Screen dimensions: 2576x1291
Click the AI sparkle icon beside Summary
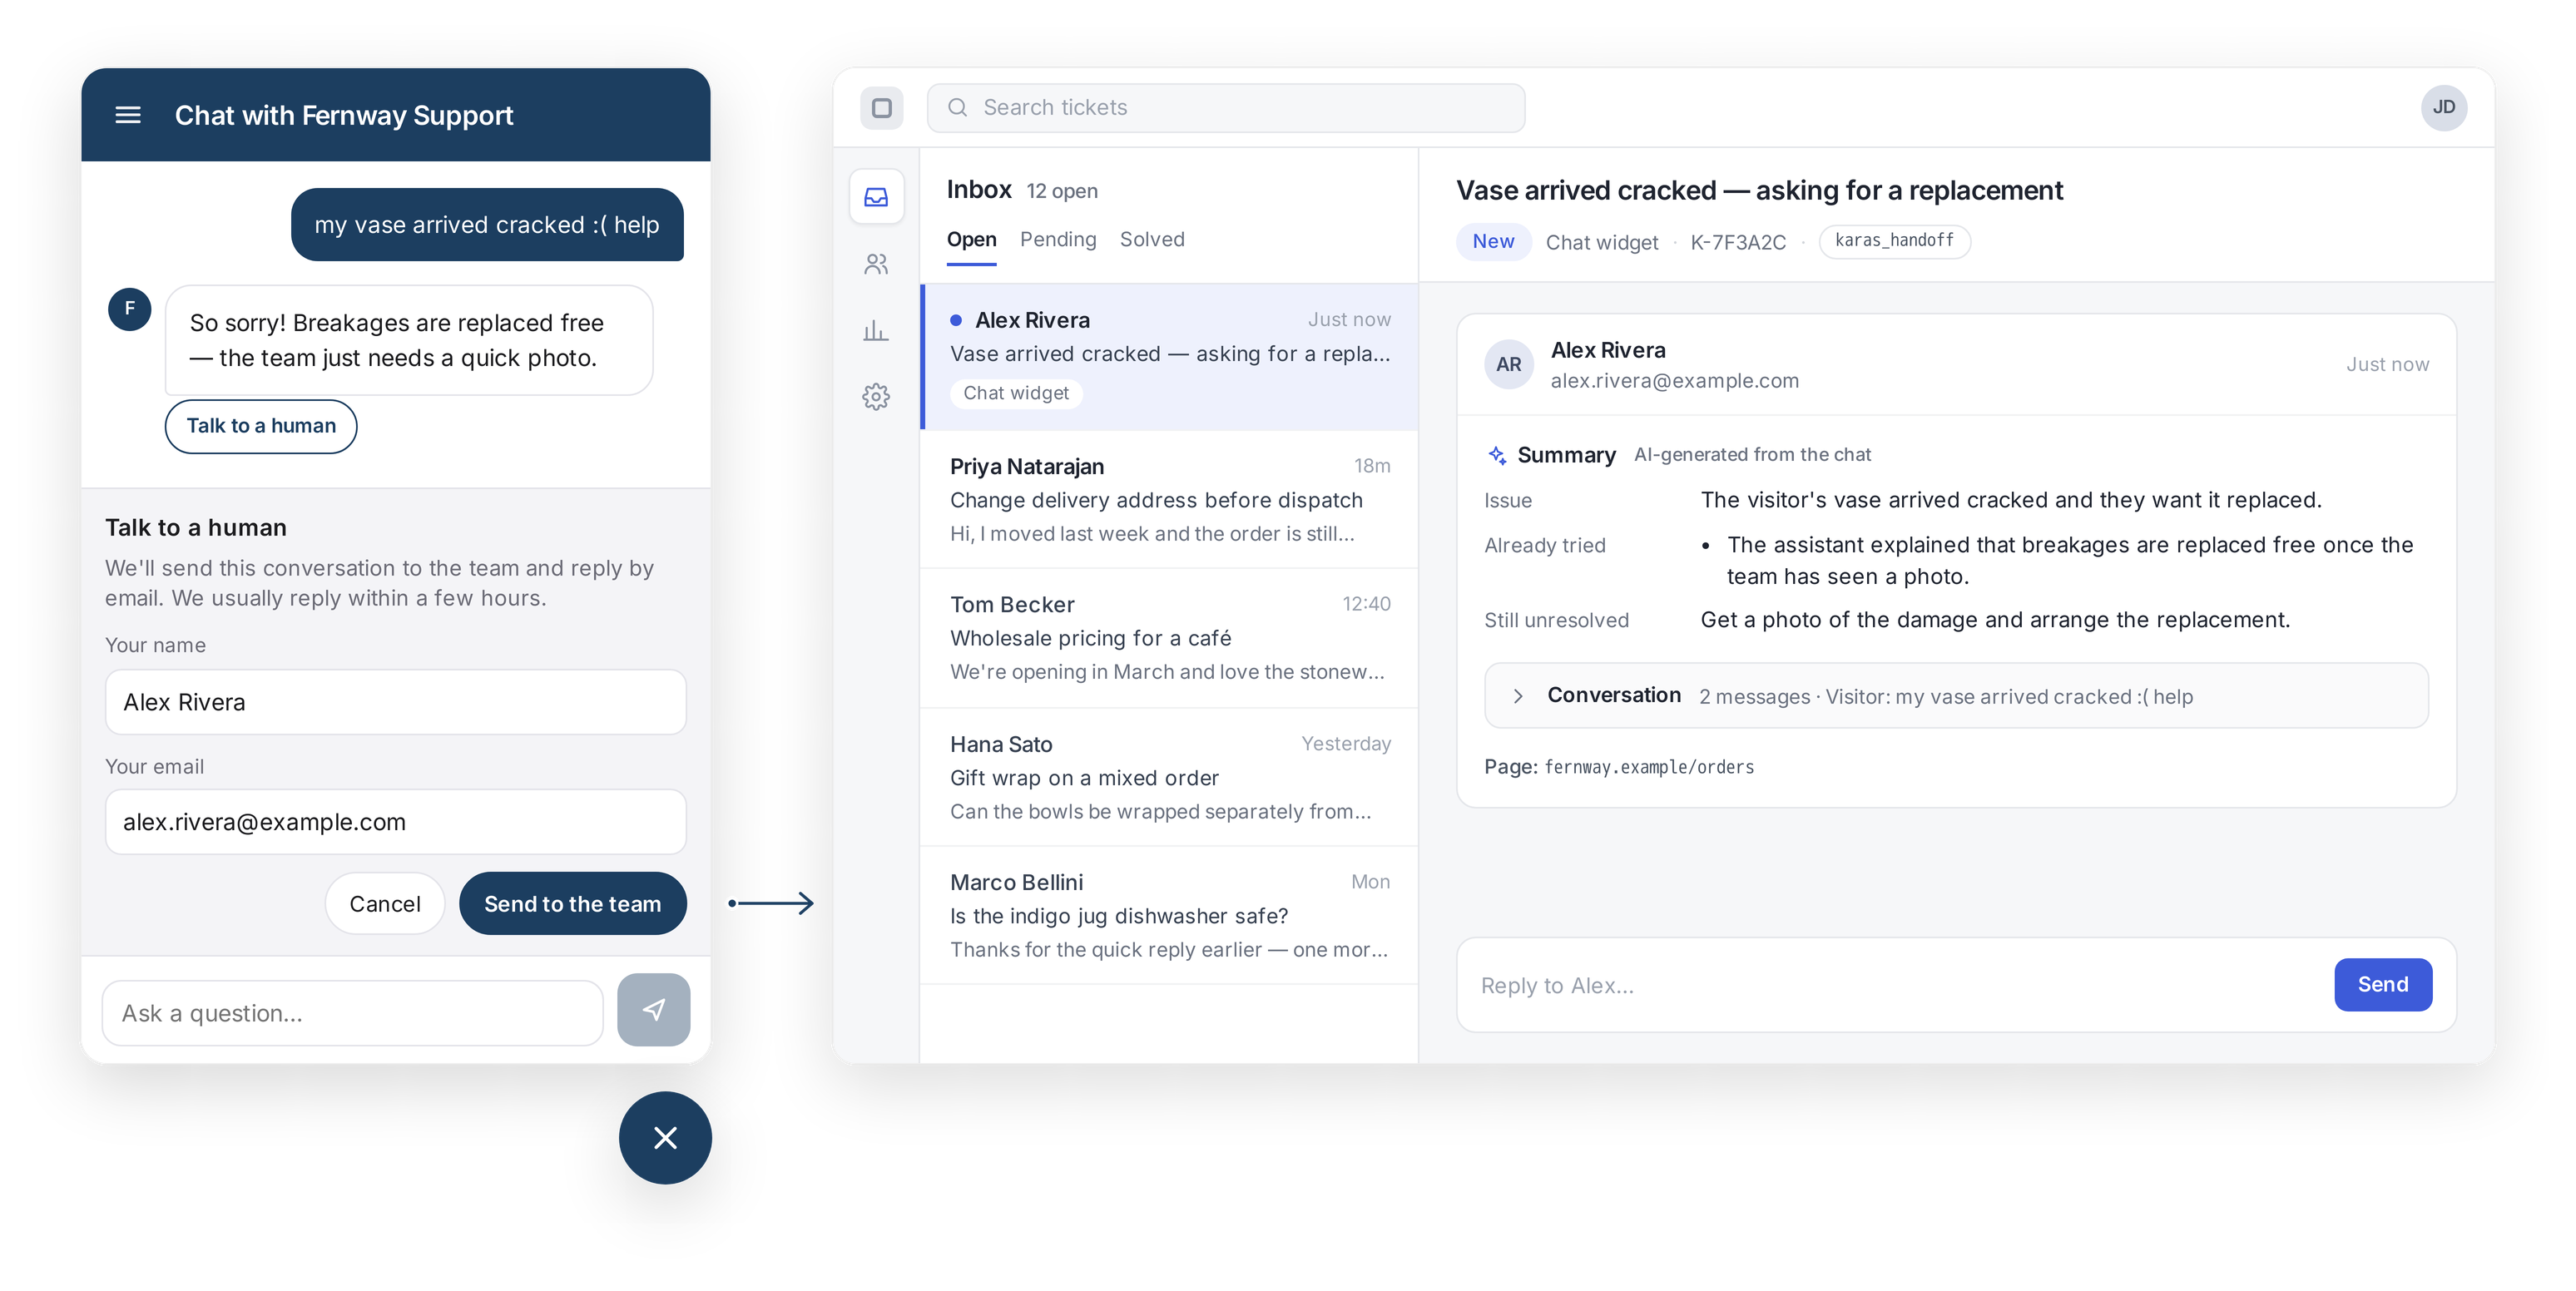1497,455
